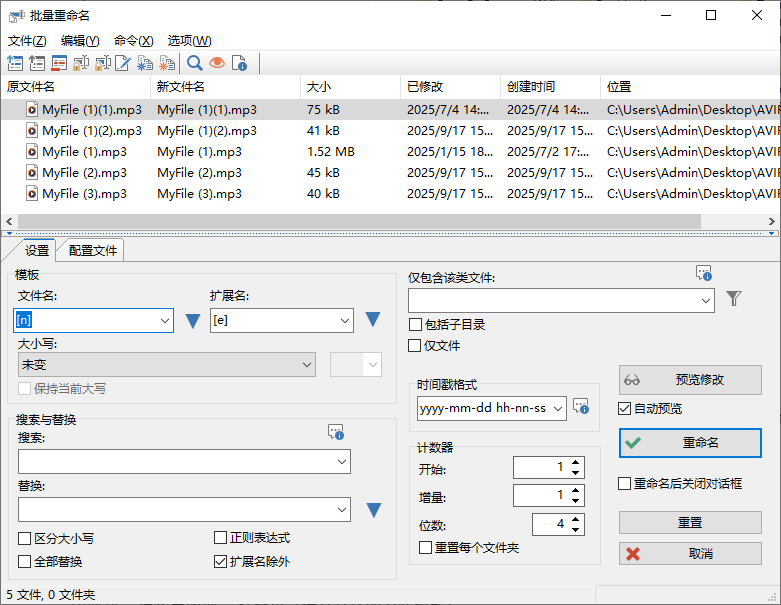Viewport: 781px width, 605px height.
Task: Click the 取消 button
Action: pos(690,553)
